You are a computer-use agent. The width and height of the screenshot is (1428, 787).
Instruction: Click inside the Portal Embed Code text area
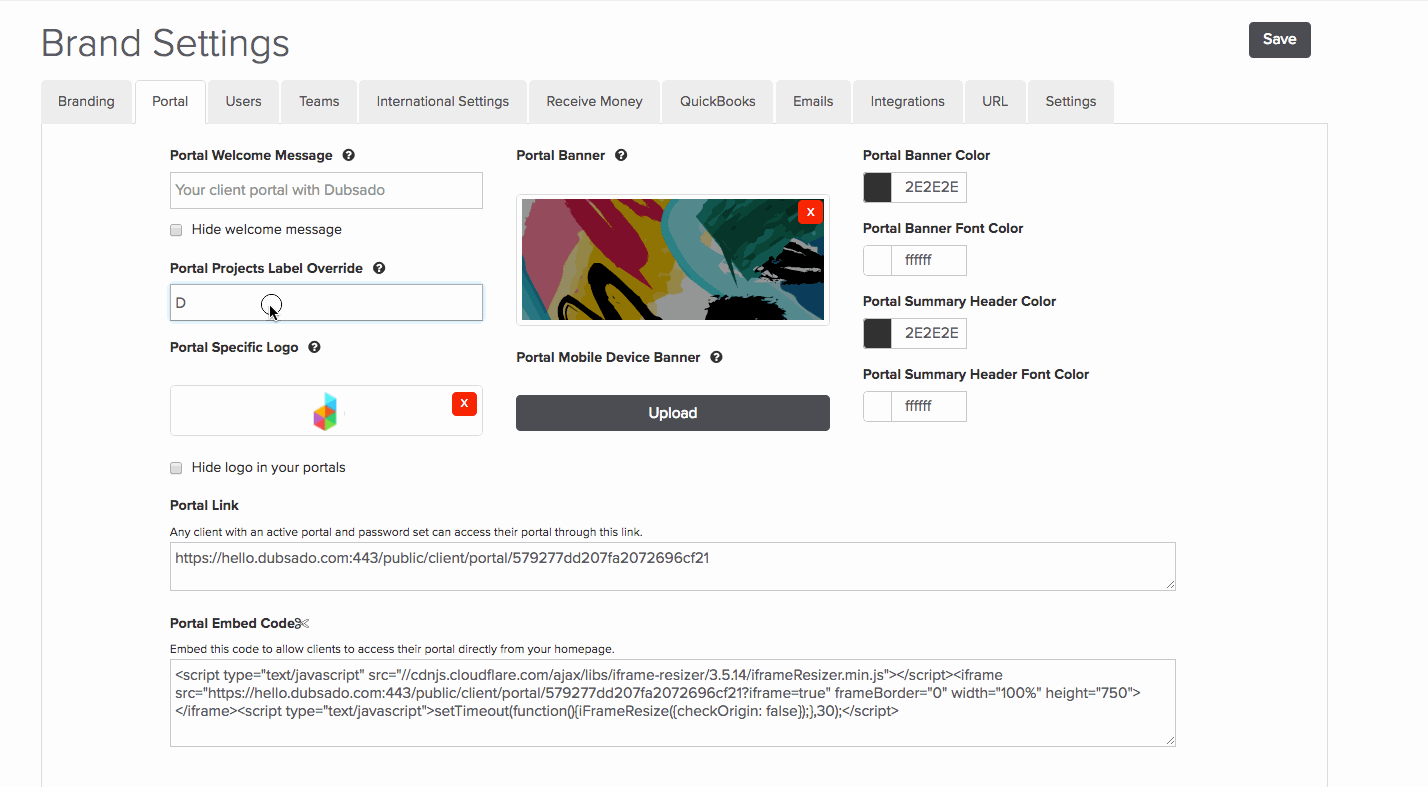pos(673,702)
